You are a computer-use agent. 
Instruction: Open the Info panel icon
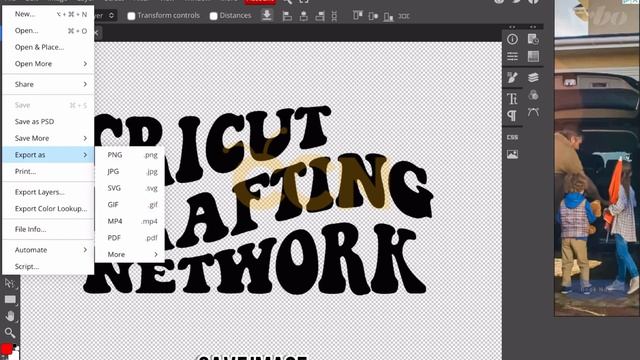(x=512, y=39)
